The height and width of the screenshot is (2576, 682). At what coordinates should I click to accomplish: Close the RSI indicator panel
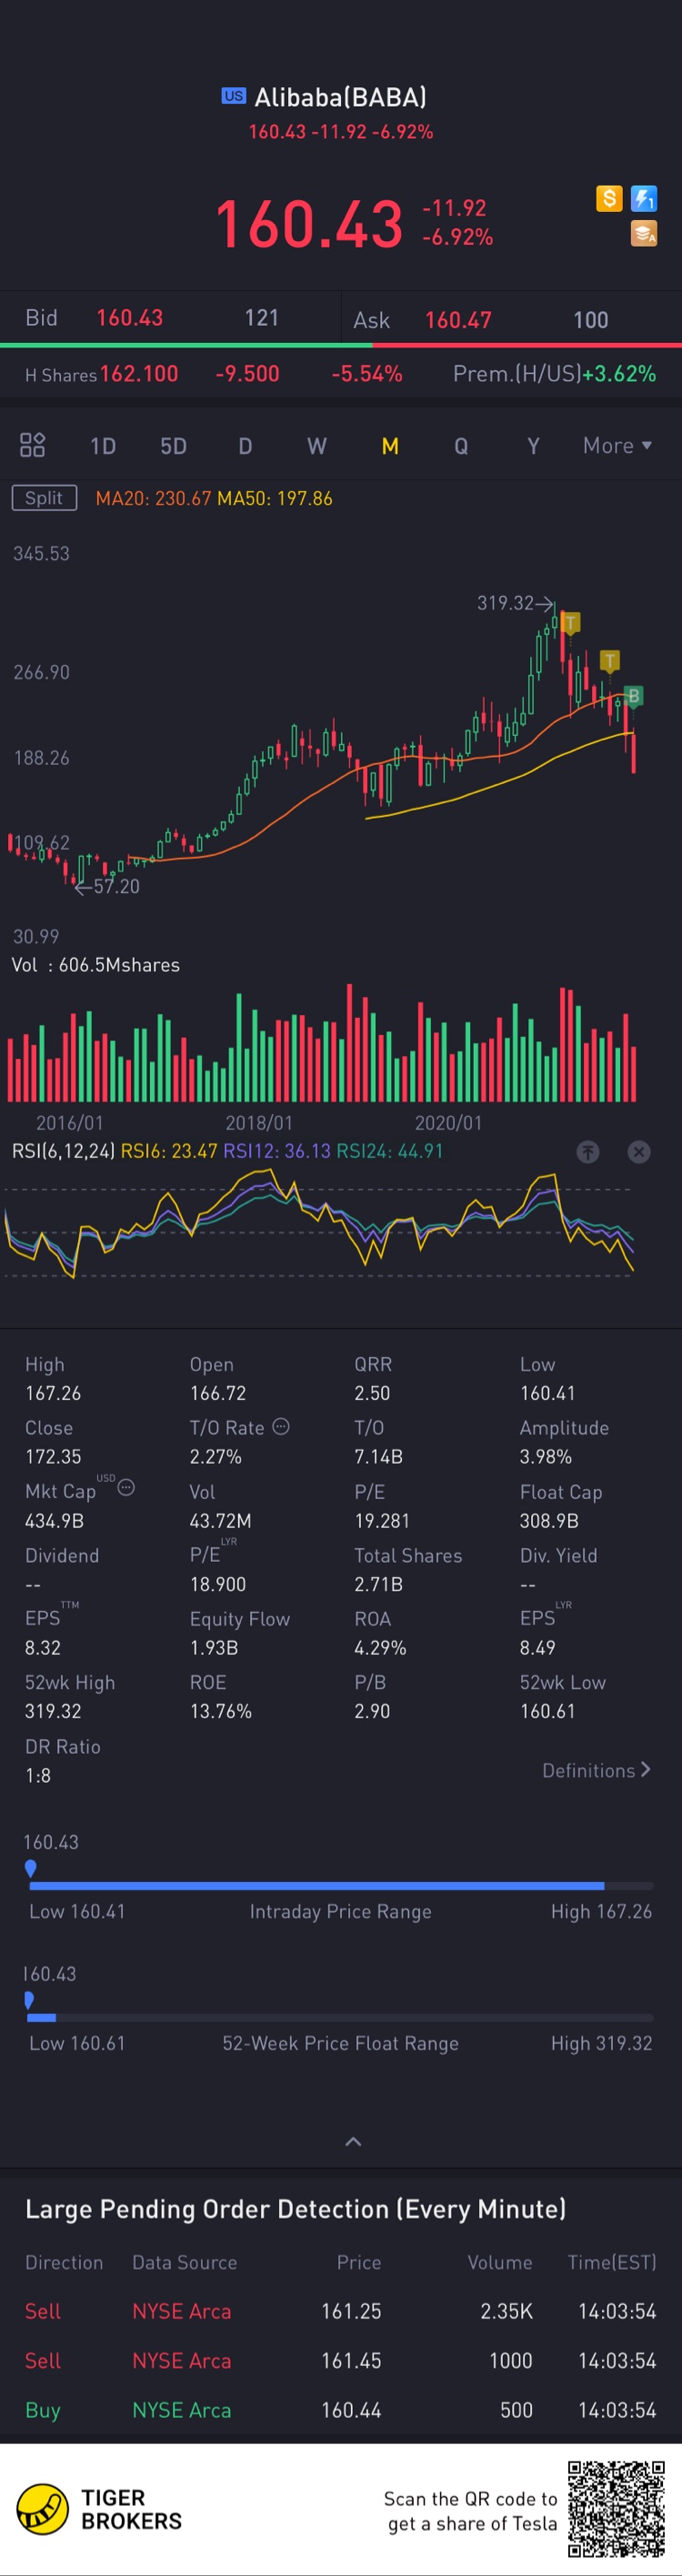639,1152
